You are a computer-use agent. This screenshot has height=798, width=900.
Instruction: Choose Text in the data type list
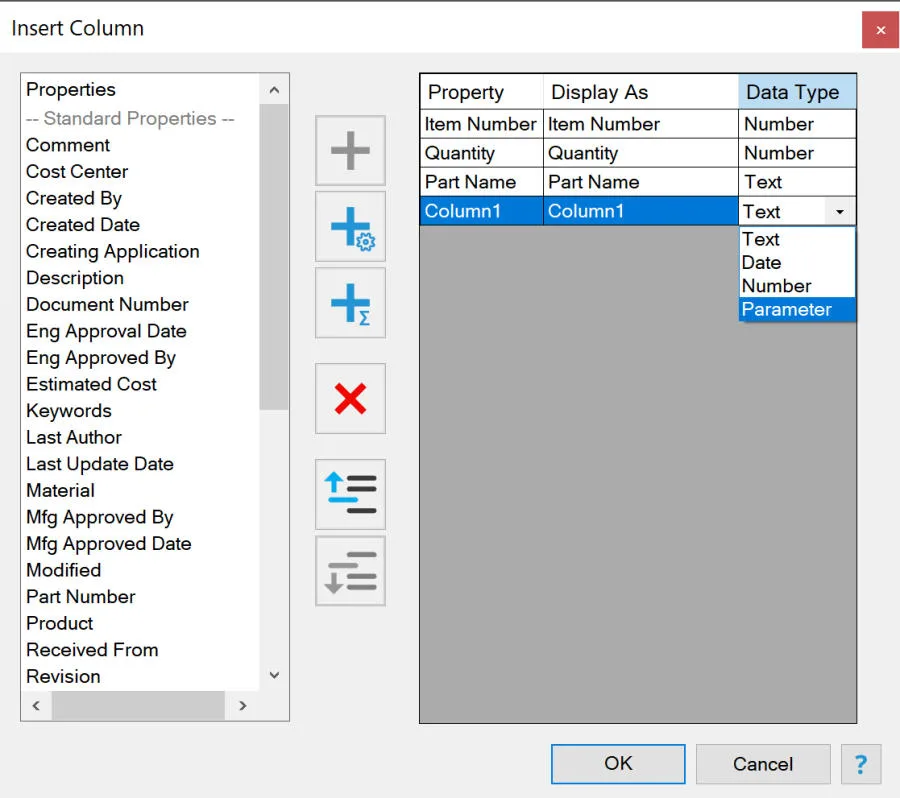pyautogui.click(x=797, y=239)
